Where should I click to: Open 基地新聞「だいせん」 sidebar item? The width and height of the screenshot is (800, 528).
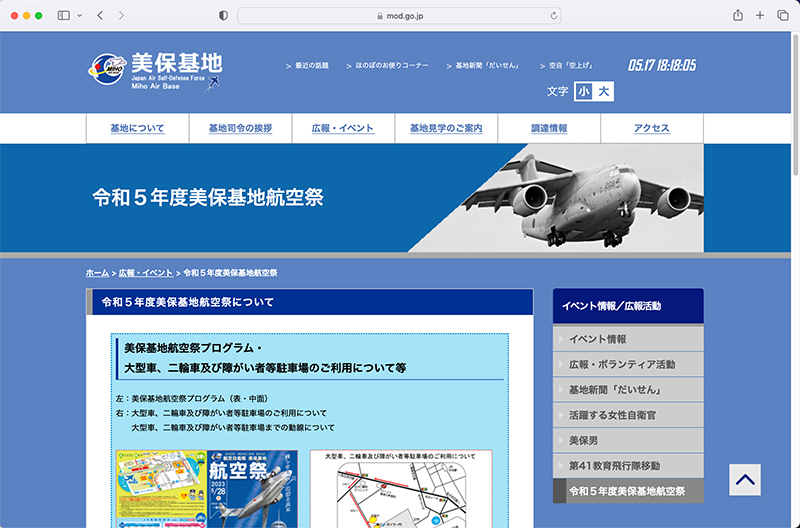click(628, 390)
